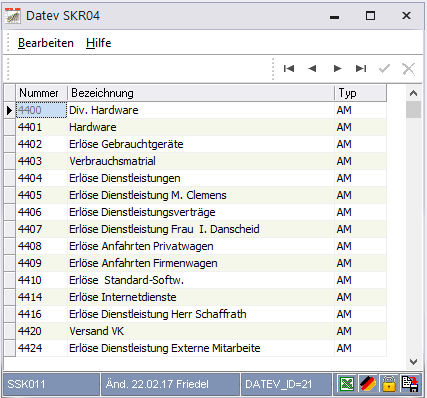Click 'Erlöse Anfahrten Firmenwagen' cell
This screenshot has height=398, width=427.
pos(201,263)
